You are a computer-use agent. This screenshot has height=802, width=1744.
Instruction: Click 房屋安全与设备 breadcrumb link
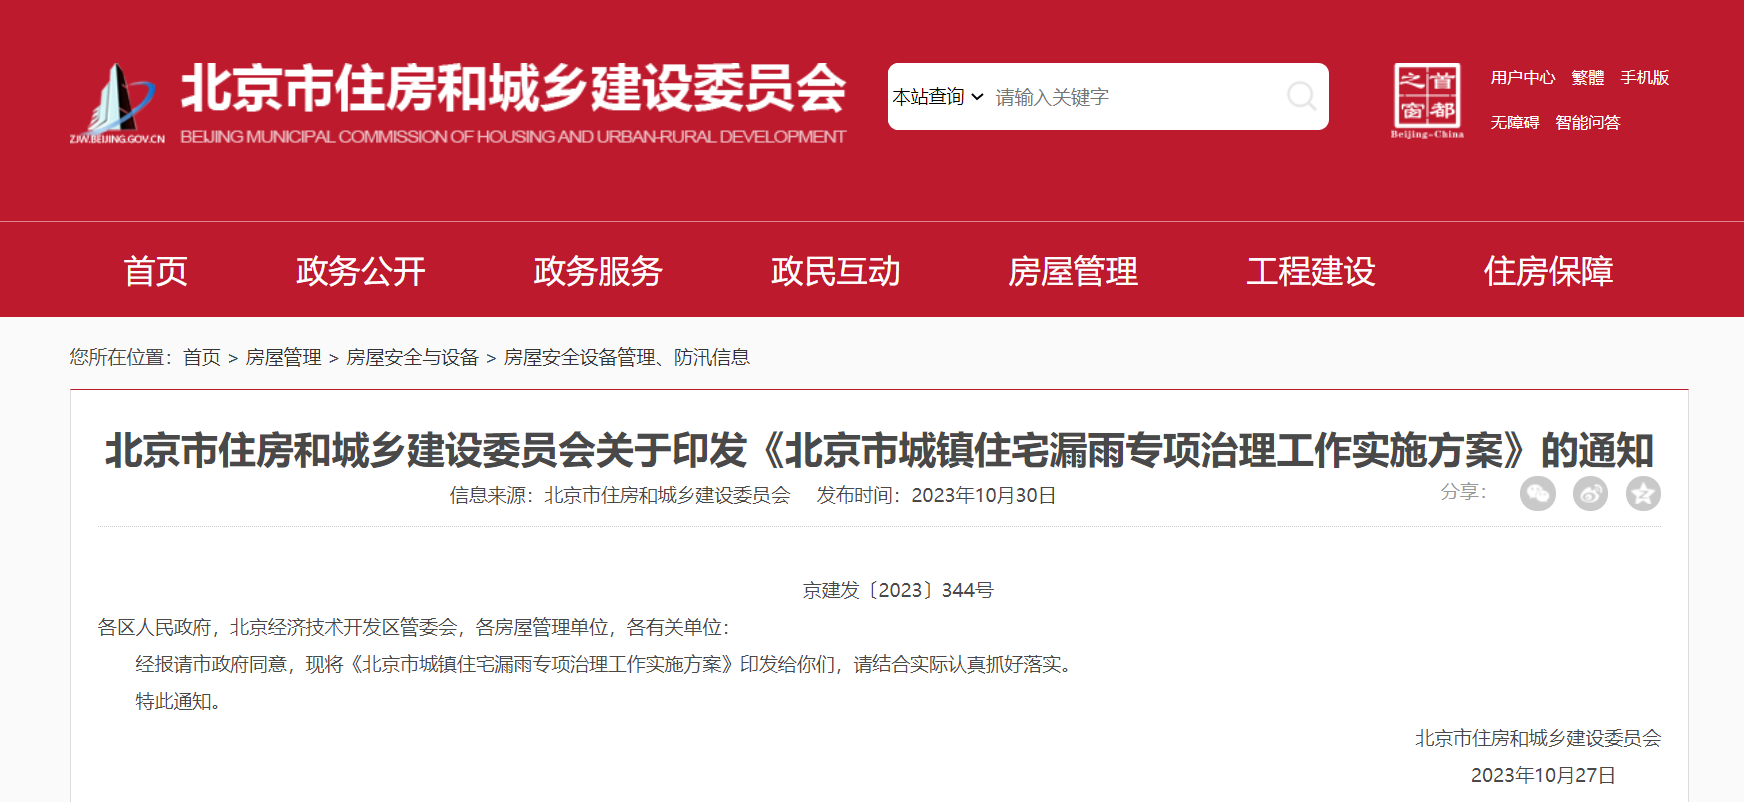pos(412,358)
